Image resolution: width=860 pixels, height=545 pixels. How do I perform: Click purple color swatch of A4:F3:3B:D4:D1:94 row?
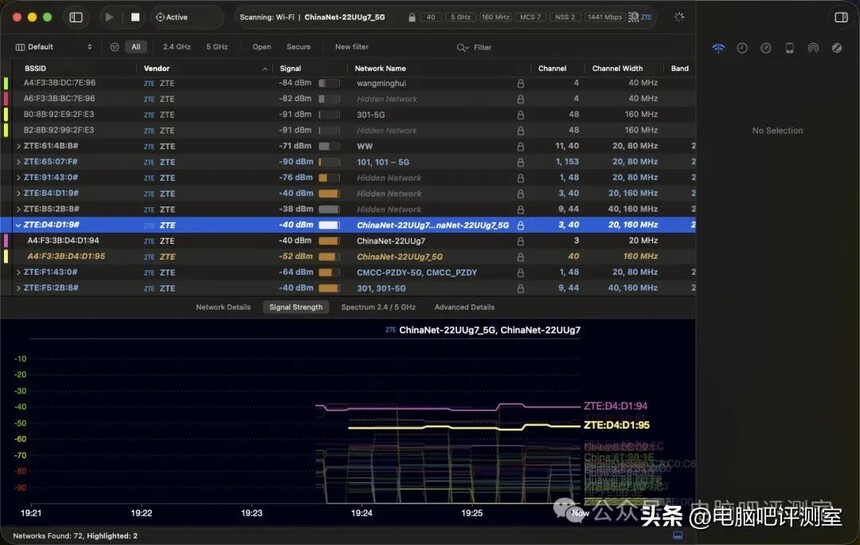coord(6,241)
